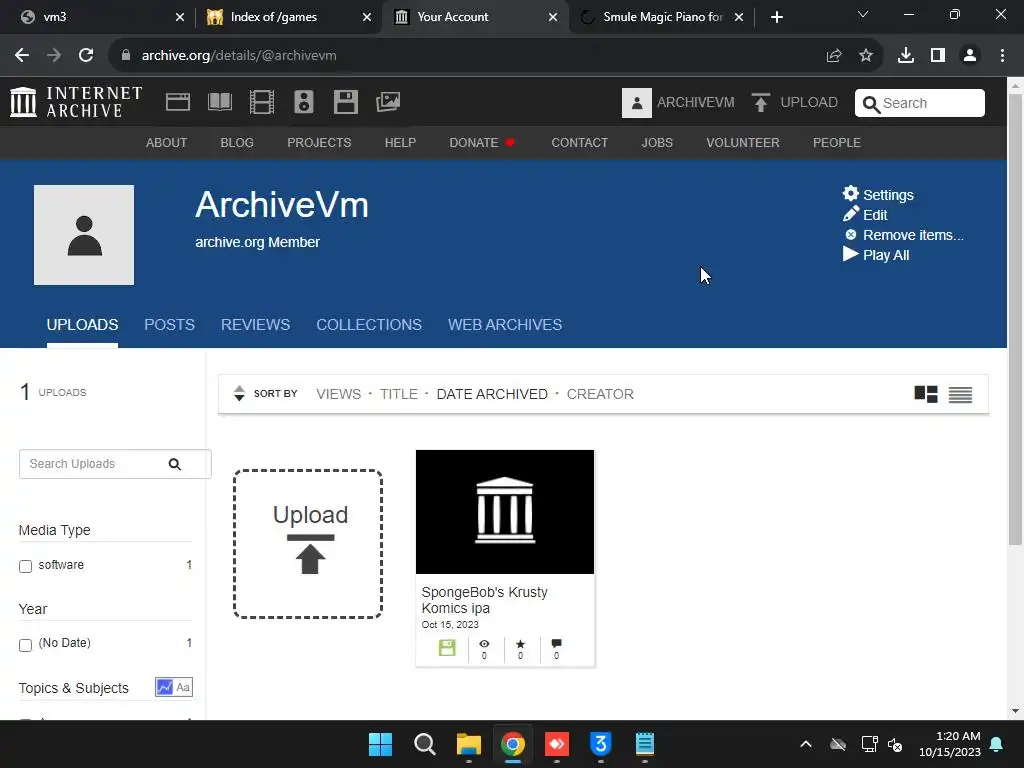Expand the tab search chevron
The width and height of the screenshot is (1024, 768).
pyautogui.click(x=863, y=14)
